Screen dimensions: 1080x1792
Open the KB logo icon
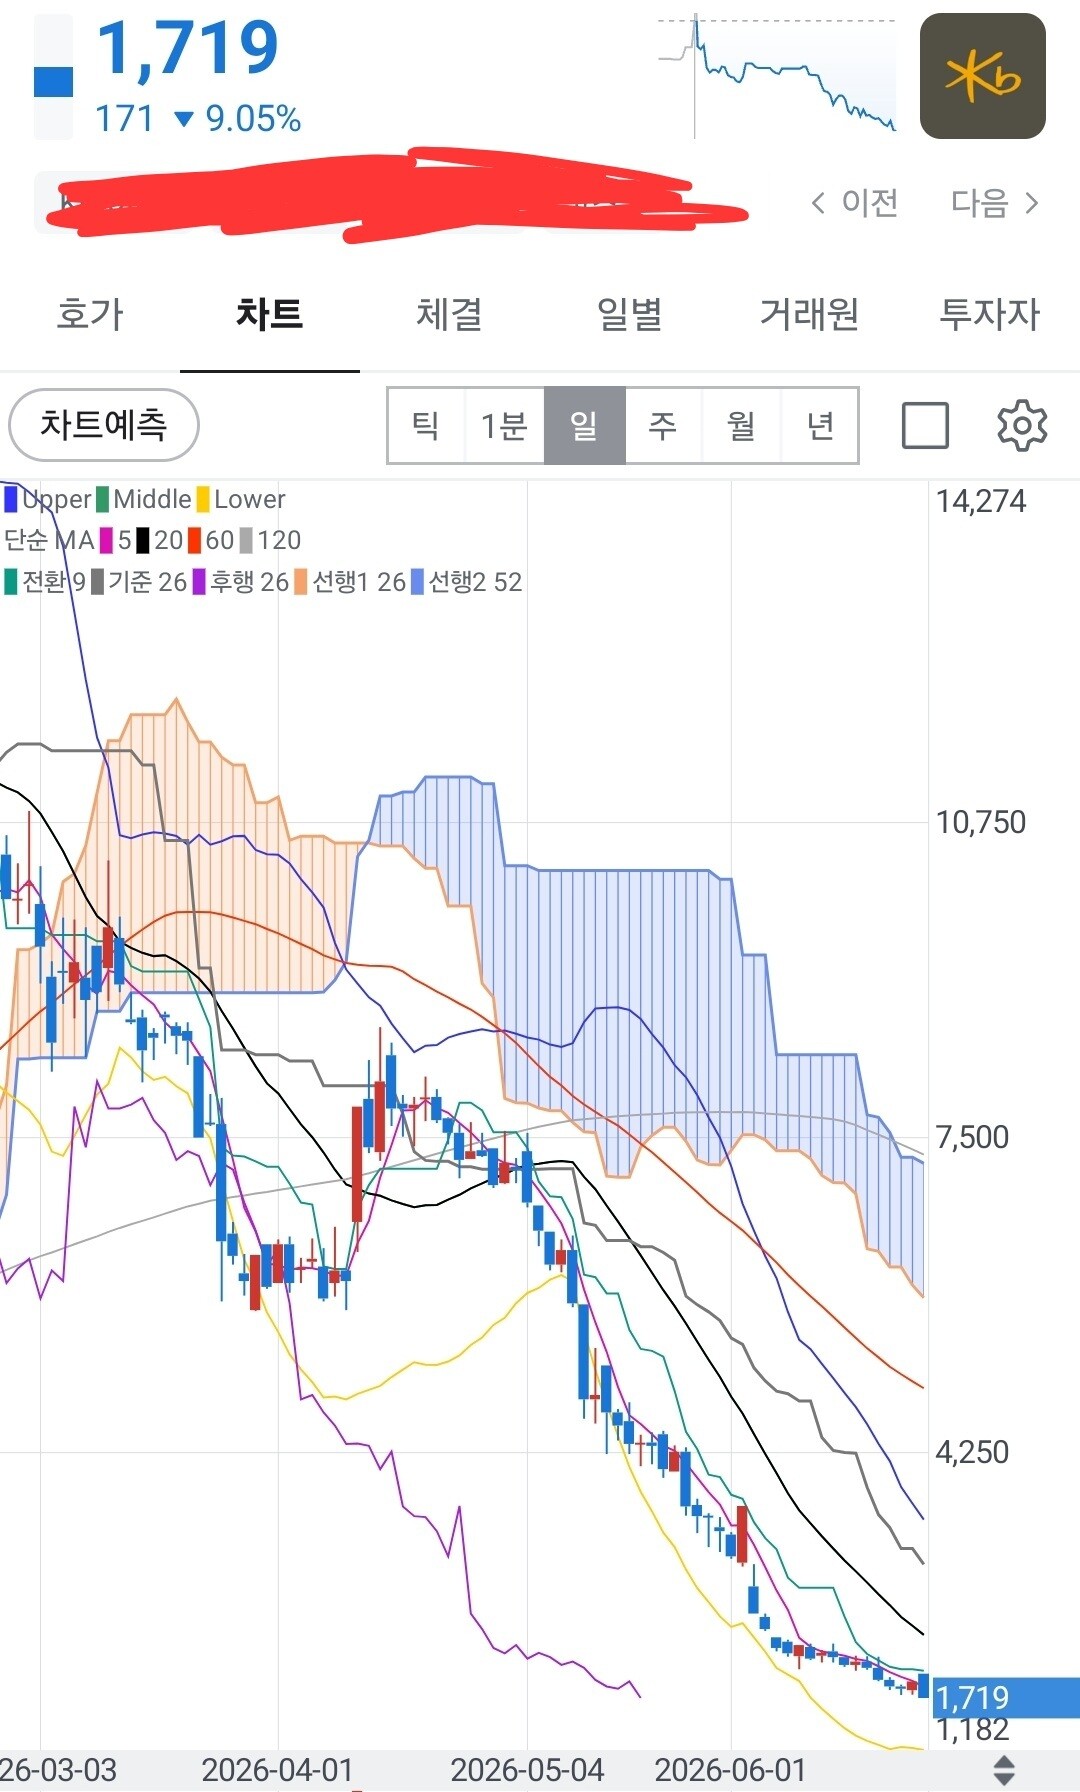(x=982, y=76)
